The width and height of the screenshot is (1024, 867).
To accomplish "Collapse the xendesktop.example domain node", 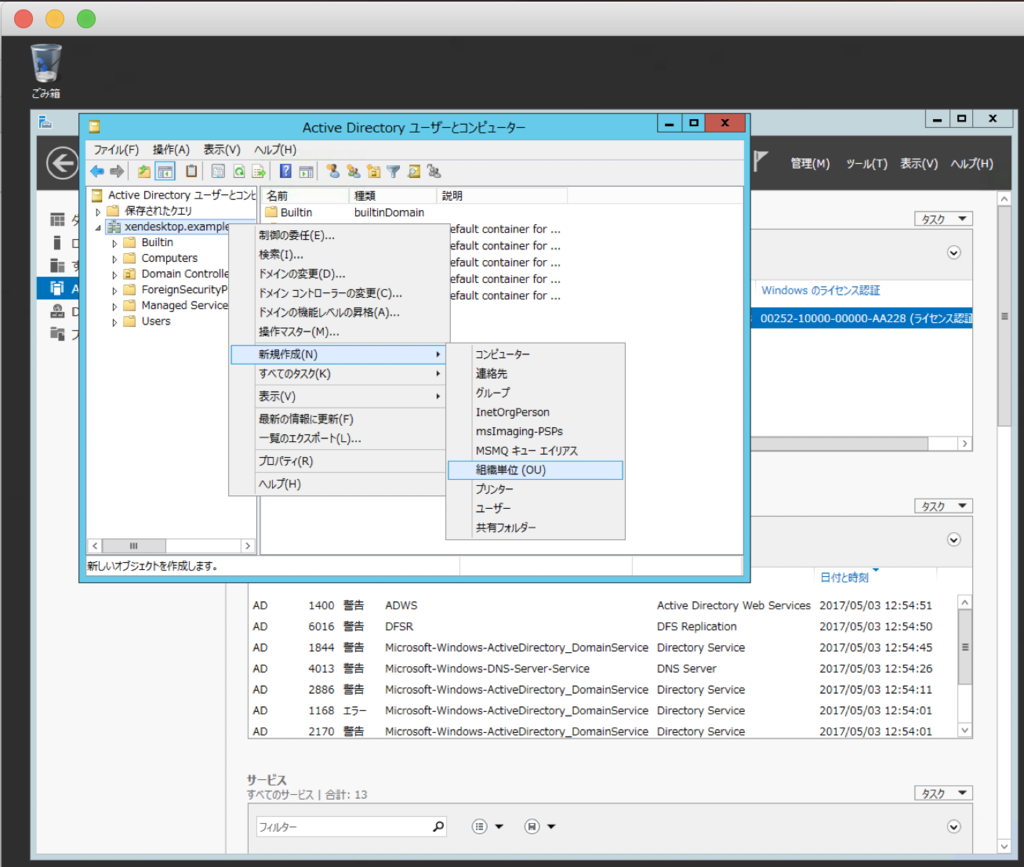I will click(x=98, y=227).
